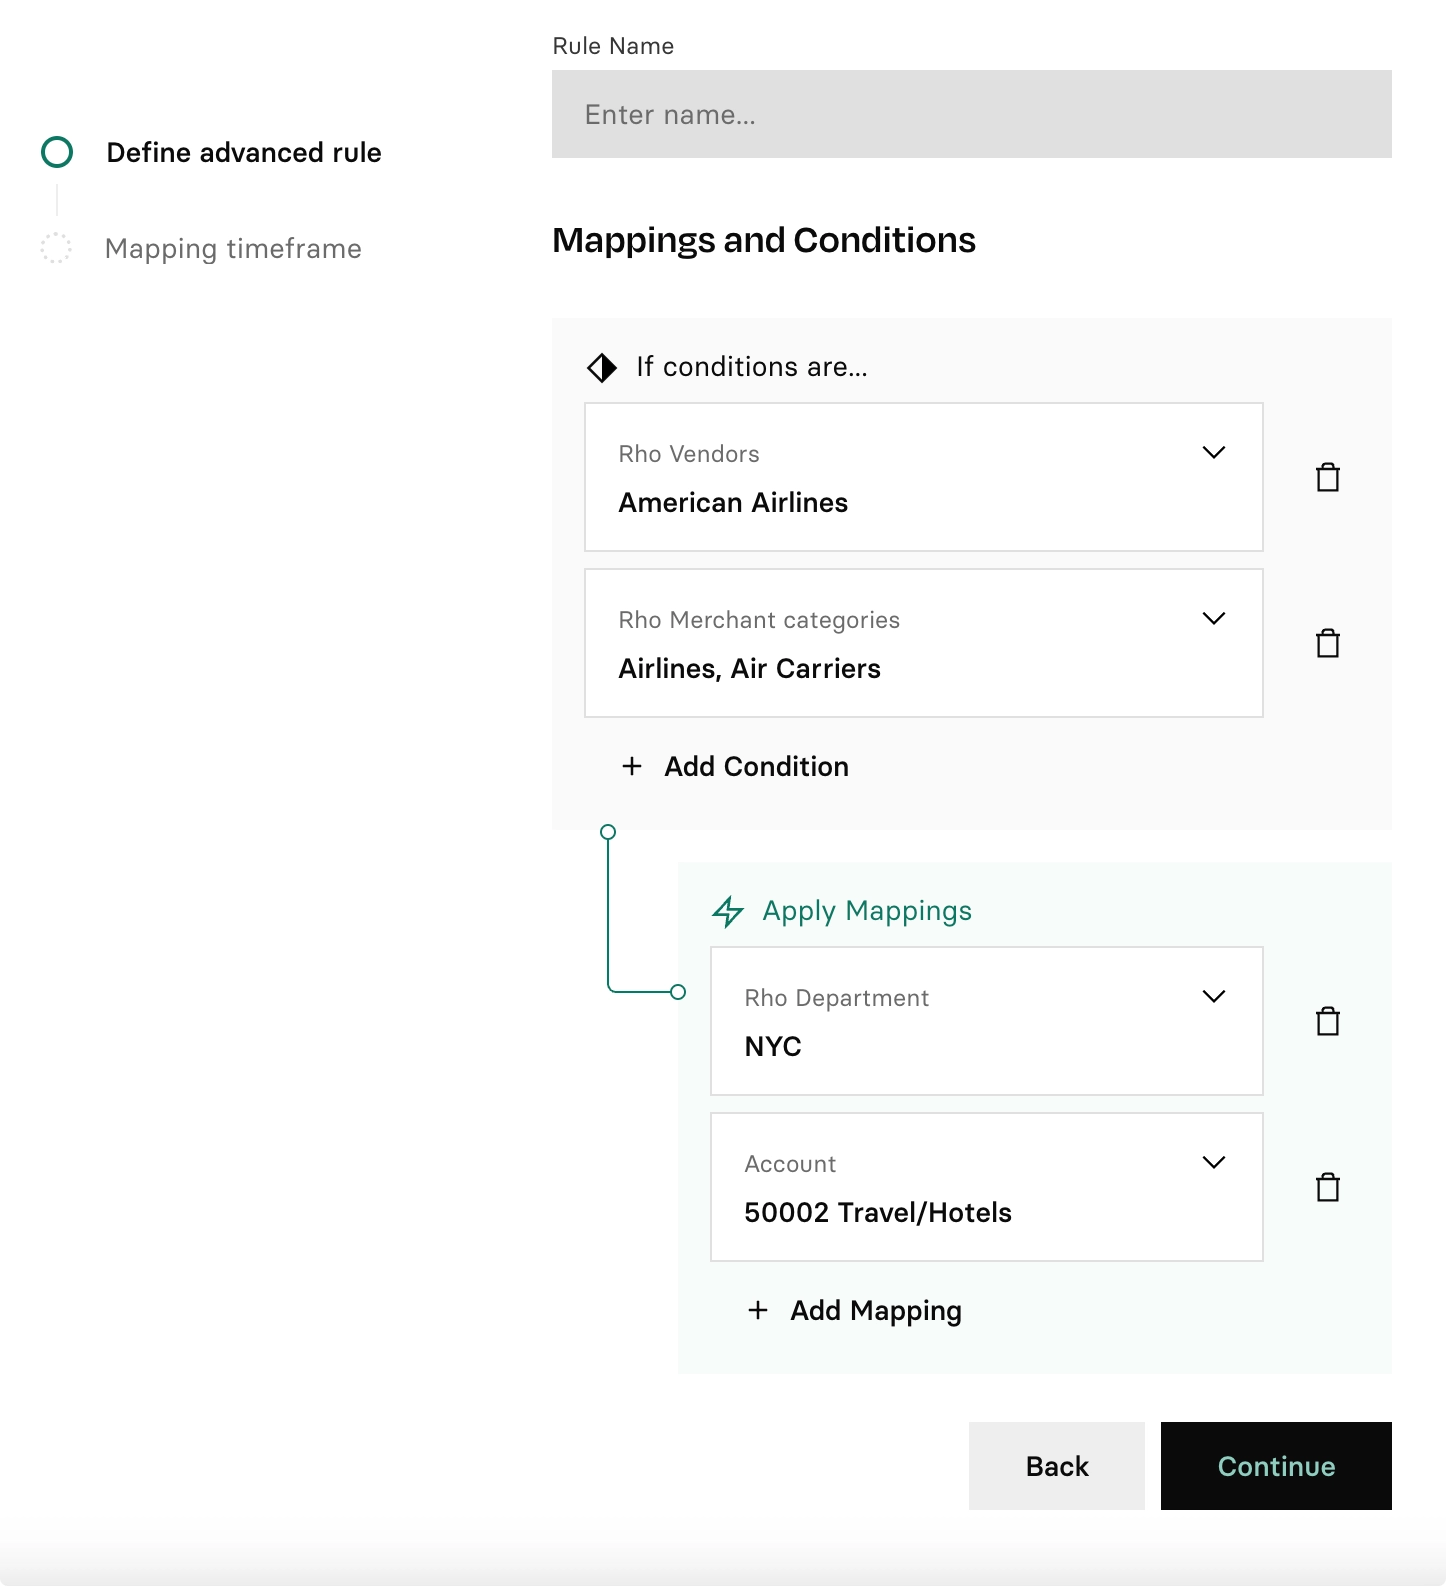Click the plus icon beside Add Condition
The image size is (1446, 1586).
click(632, 766)
